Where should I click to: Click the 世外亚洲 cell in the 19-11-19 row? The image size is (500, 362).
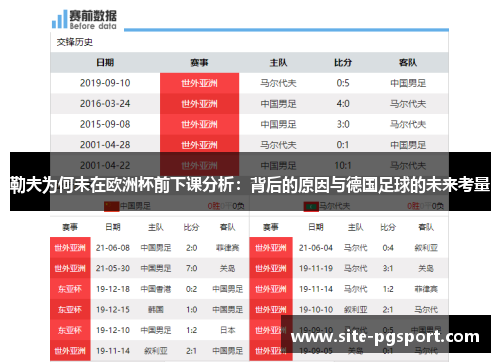click(x=271, y=268)
